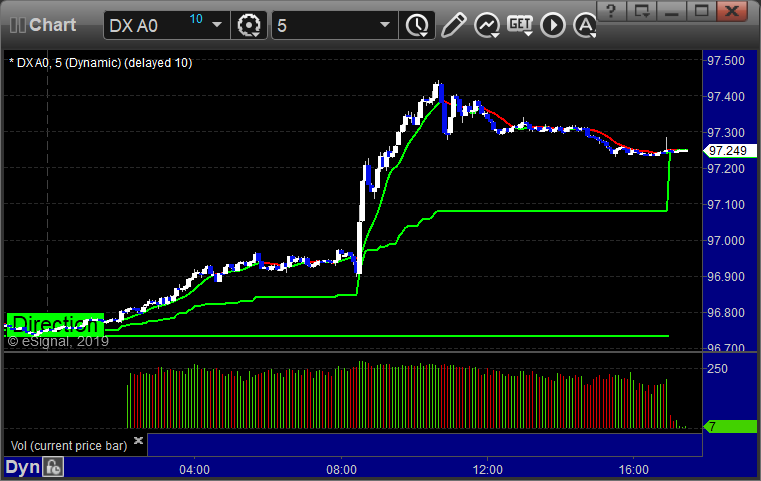Click the 97.300 price axis label

point(726,133)
